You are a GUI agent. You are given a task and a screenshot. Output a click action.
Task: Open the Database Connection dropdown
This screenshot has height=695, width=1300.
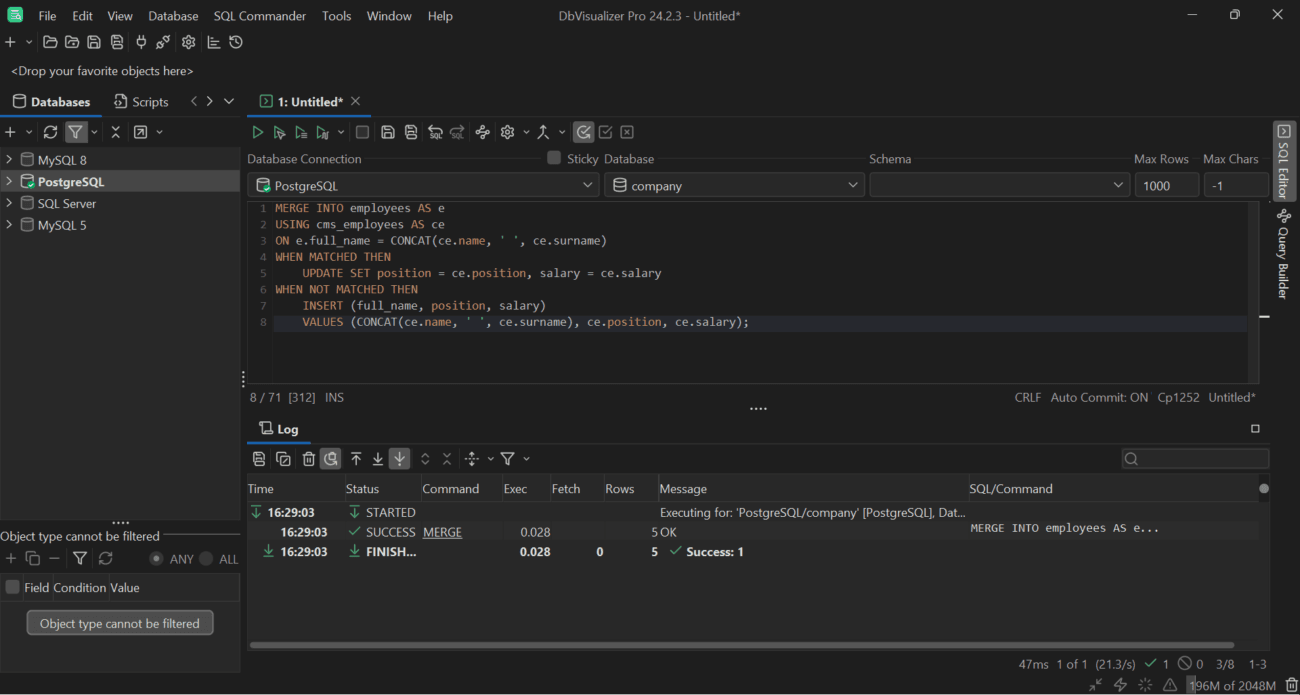click(588, 184)
